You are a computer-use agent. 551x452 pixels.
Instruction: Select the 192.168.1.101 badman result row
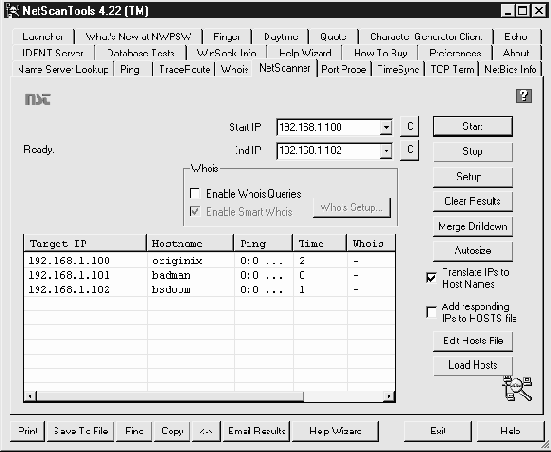click(x=210, y=275)
